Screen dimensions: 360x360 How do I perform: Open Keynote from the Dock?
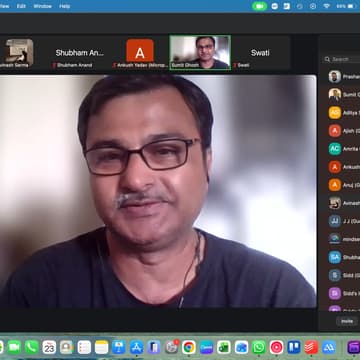pyautogui.click(x=119, y=347)
